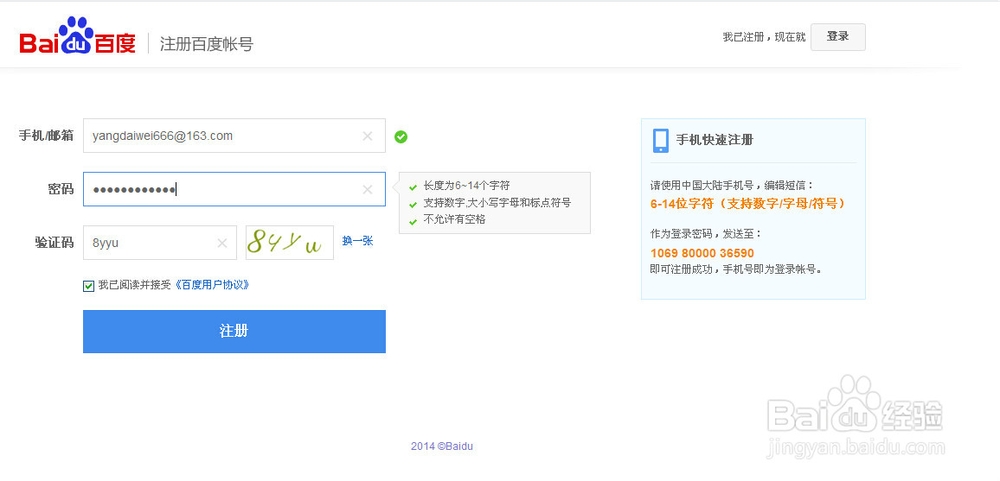
Task: Click the 支持数字,大小写字母和标点符号 hint
Action: pyautogui.click(x=497, y=203)
